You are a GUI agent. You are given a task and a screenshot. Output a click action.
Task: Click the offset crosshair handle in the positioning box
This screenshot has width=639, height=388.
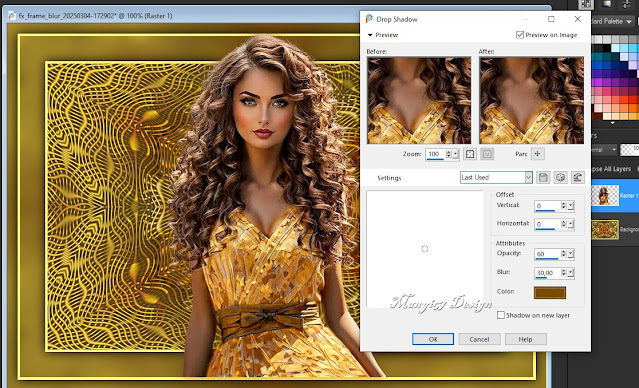pos(425,249)
